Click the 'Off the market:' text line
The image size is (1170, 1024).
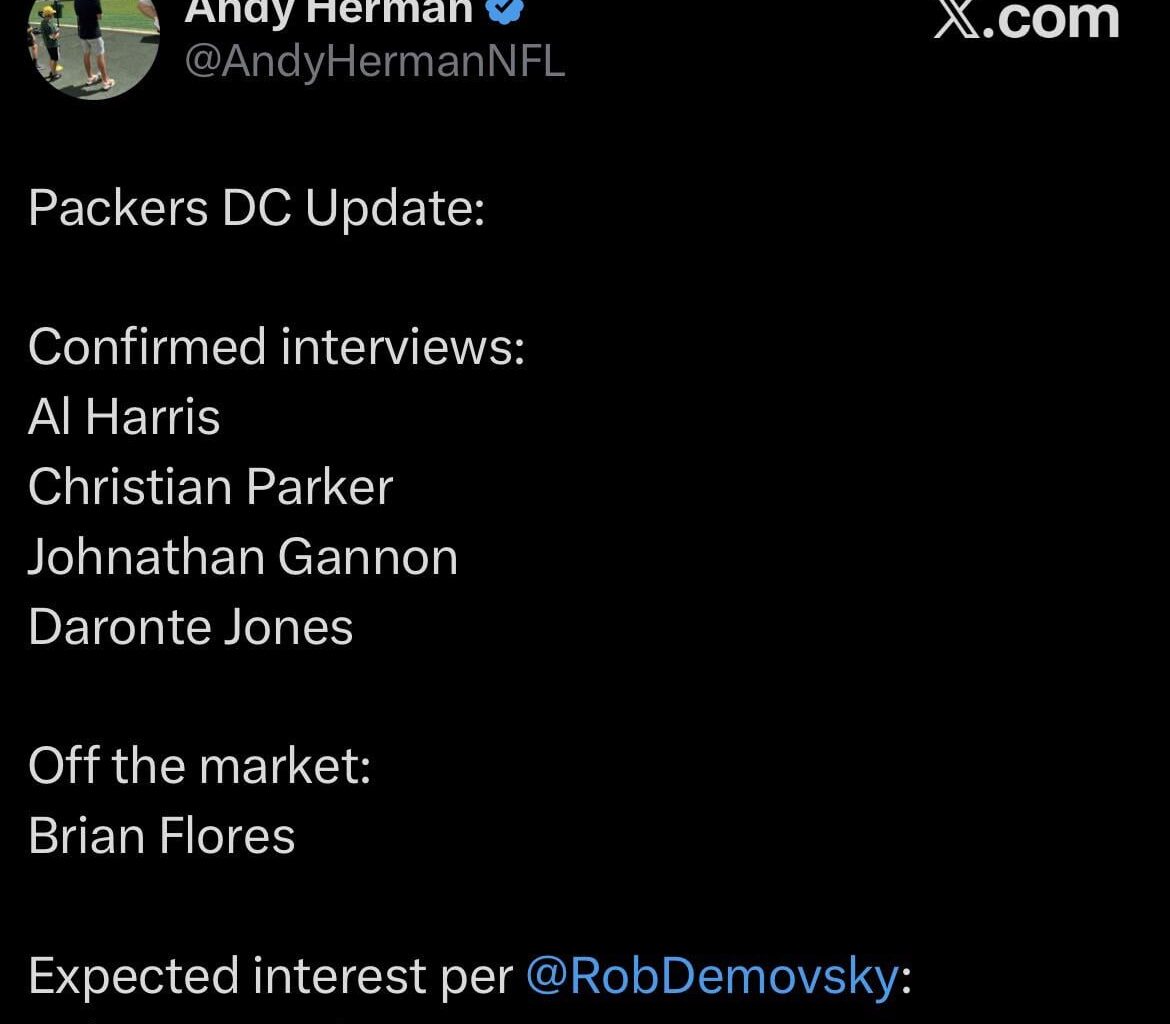[199, 765]
